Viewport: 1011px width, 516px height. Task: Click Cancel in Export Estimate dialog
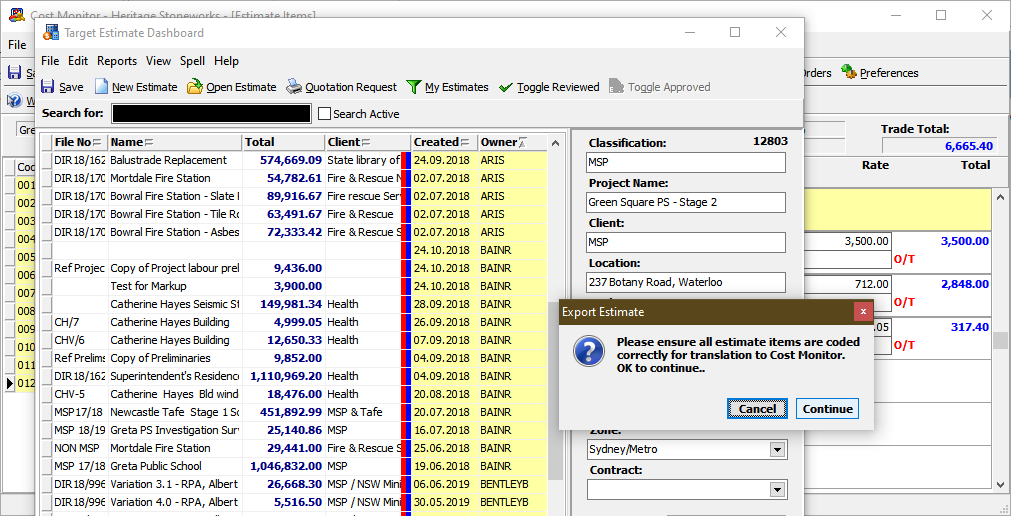757,408
